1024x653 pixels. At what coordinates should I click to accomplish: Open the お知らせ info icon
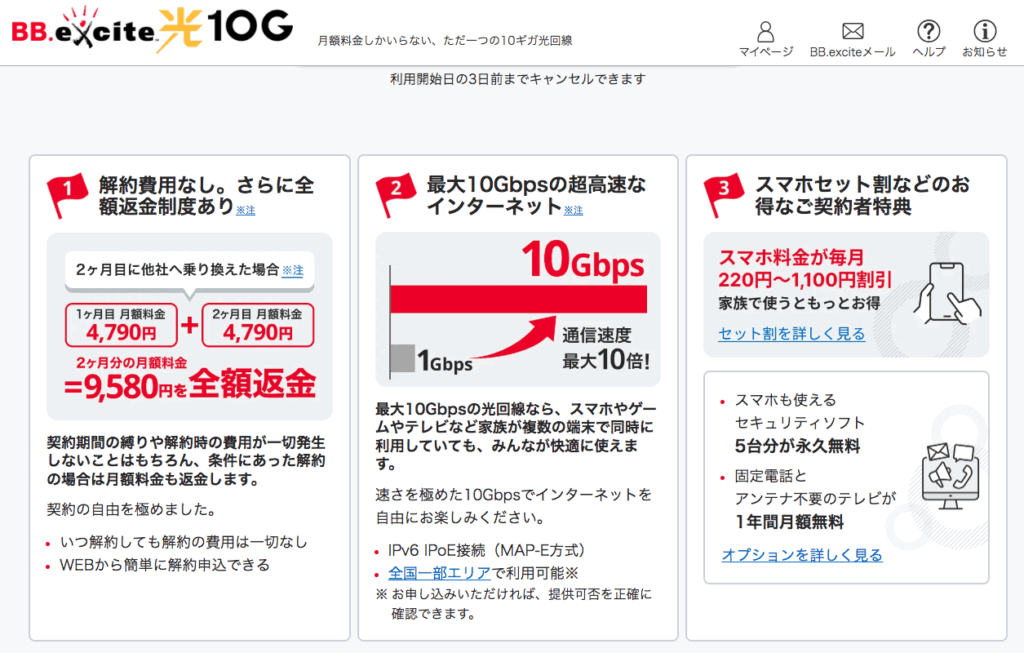tap(985, 31)
